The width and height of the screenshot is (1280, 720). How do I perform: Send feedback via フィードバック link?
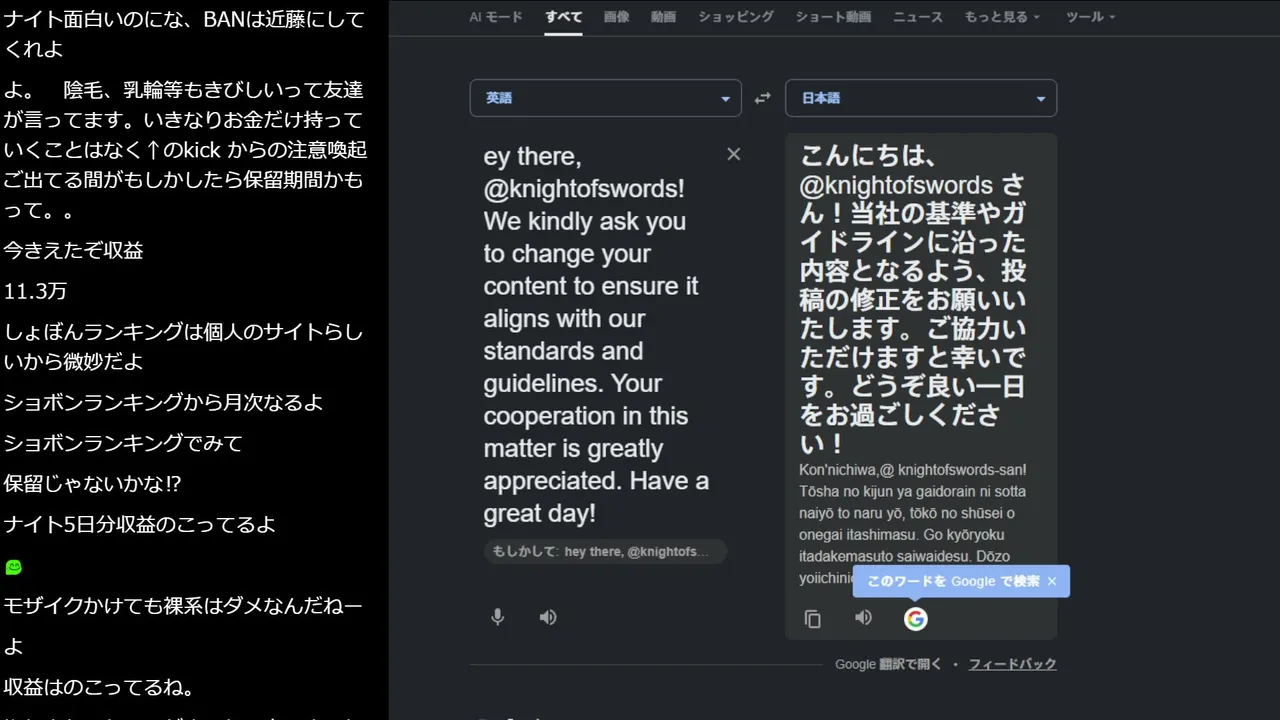[x=1012, y=664]
